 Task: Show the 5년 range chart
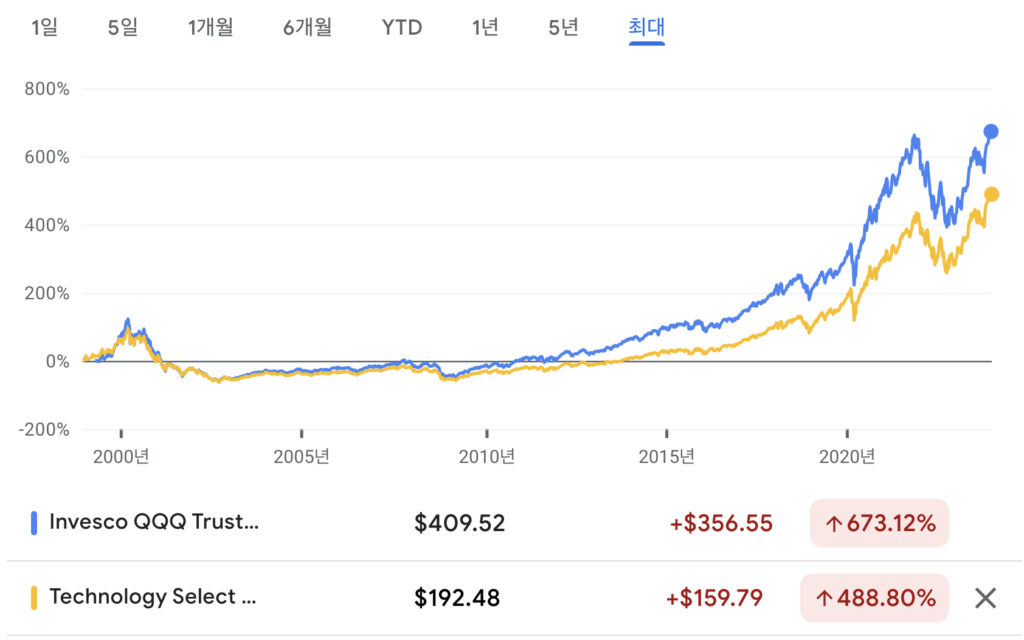pyautogui.click(x=563, y=27)
